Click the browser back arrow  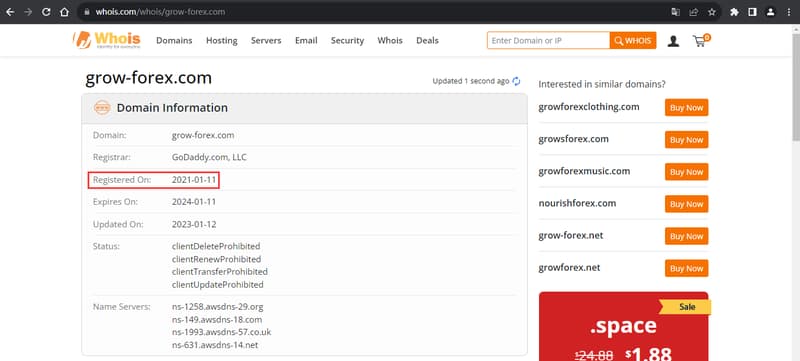[10, 12]
